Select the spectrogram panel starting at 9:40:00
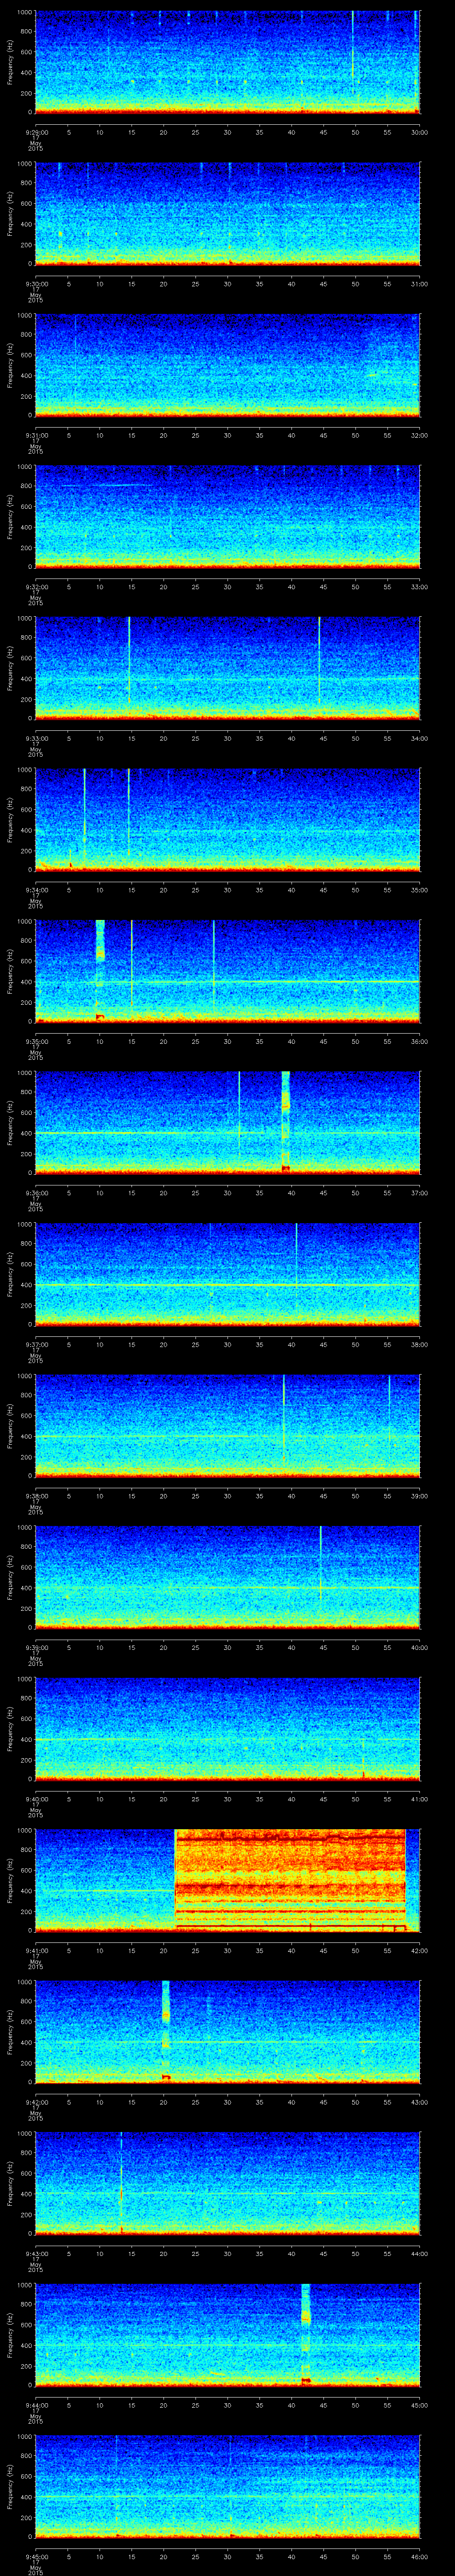This screenshot has height=2576, width=455. [228, 1729]
